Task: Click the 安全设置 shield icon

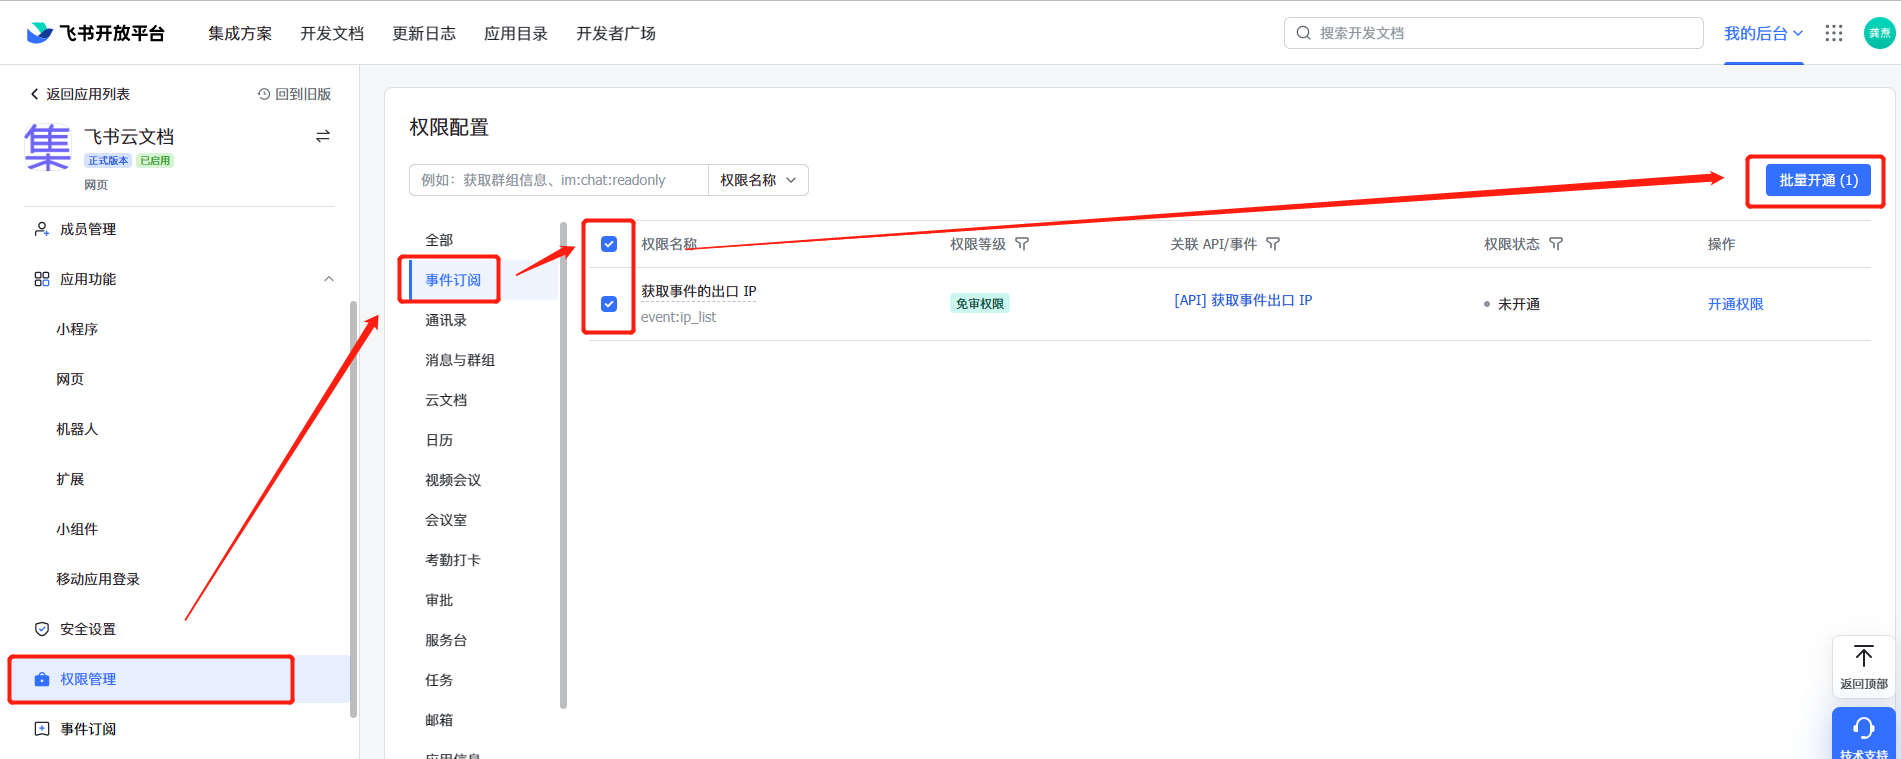Action: [x=42, y=629]
